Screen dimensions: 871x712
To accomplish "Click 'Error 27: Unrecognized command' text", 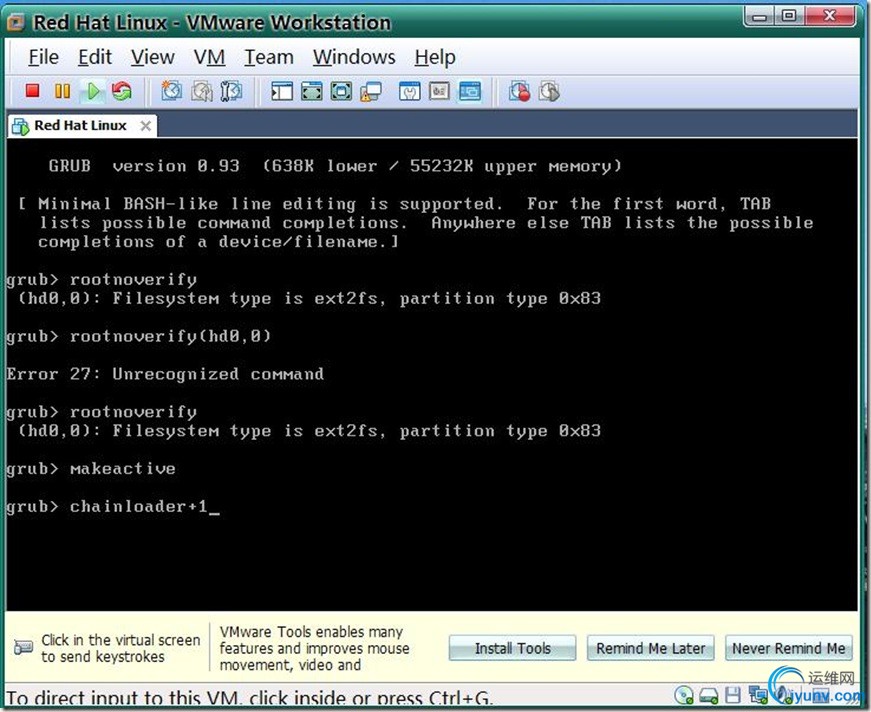I will [165, 374].
